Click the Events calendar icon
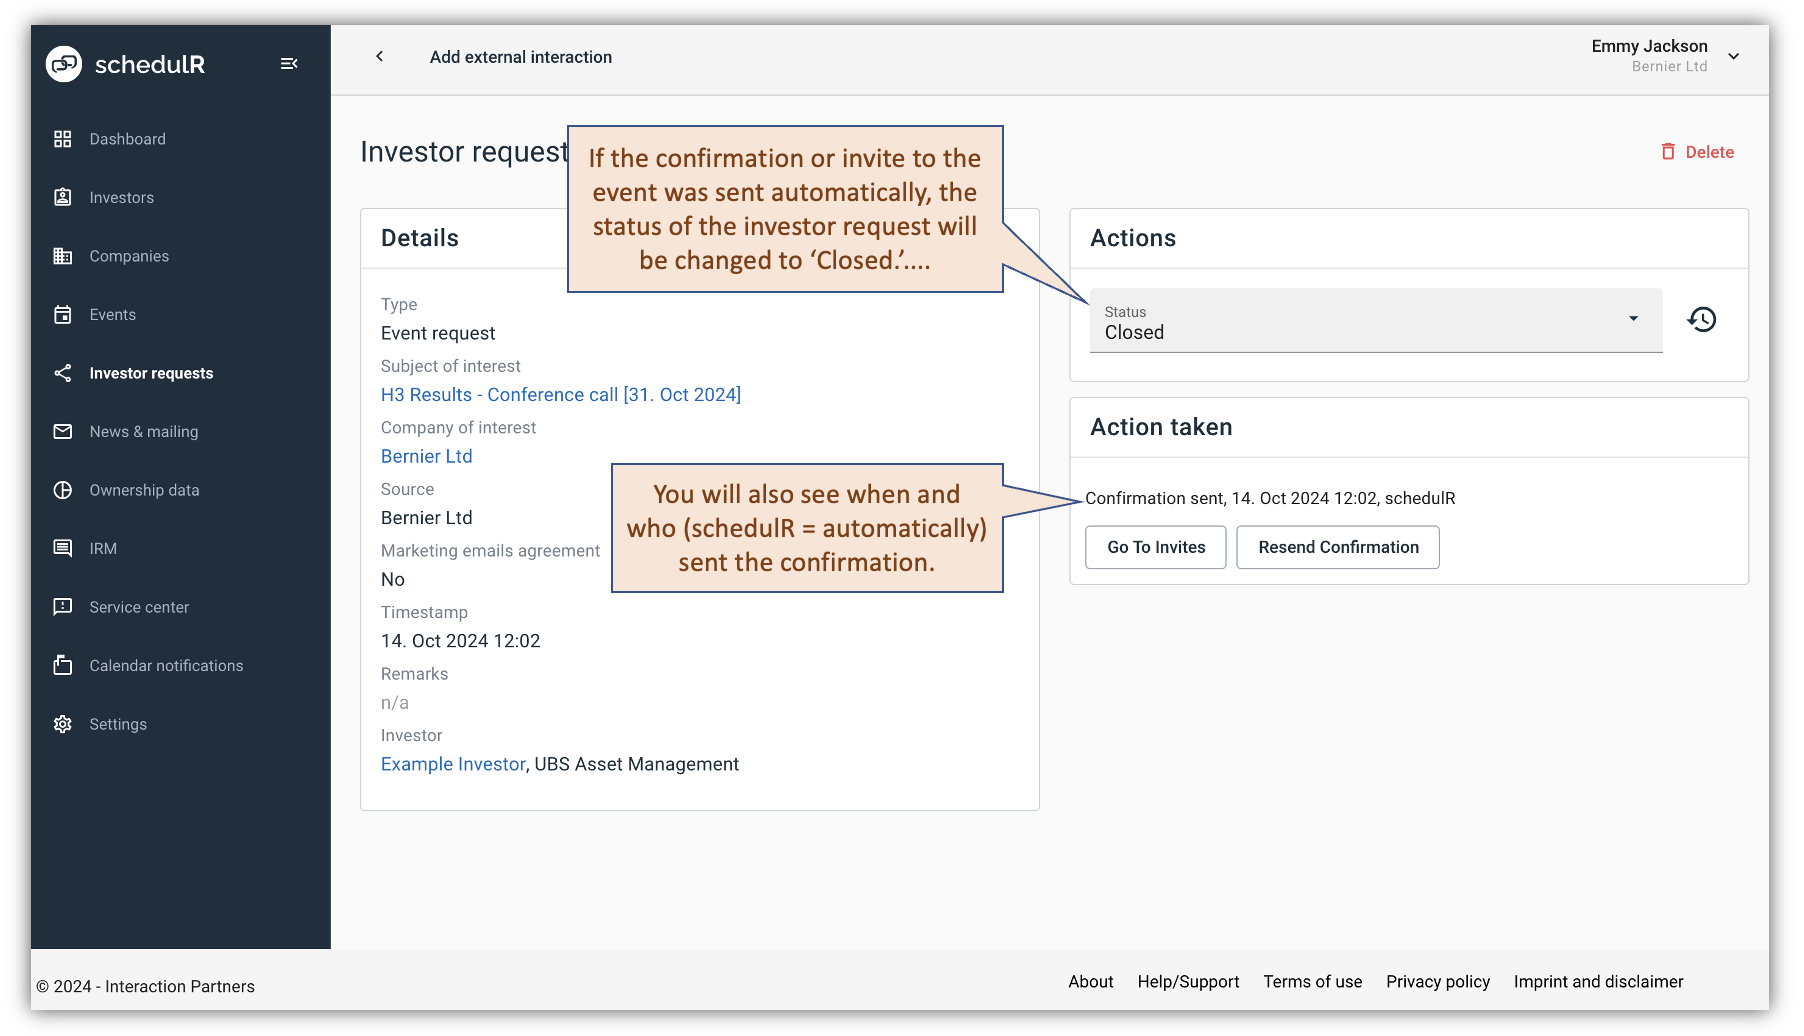The width and height of the screenshot is (1804, 1036). [x=62, y=314]
